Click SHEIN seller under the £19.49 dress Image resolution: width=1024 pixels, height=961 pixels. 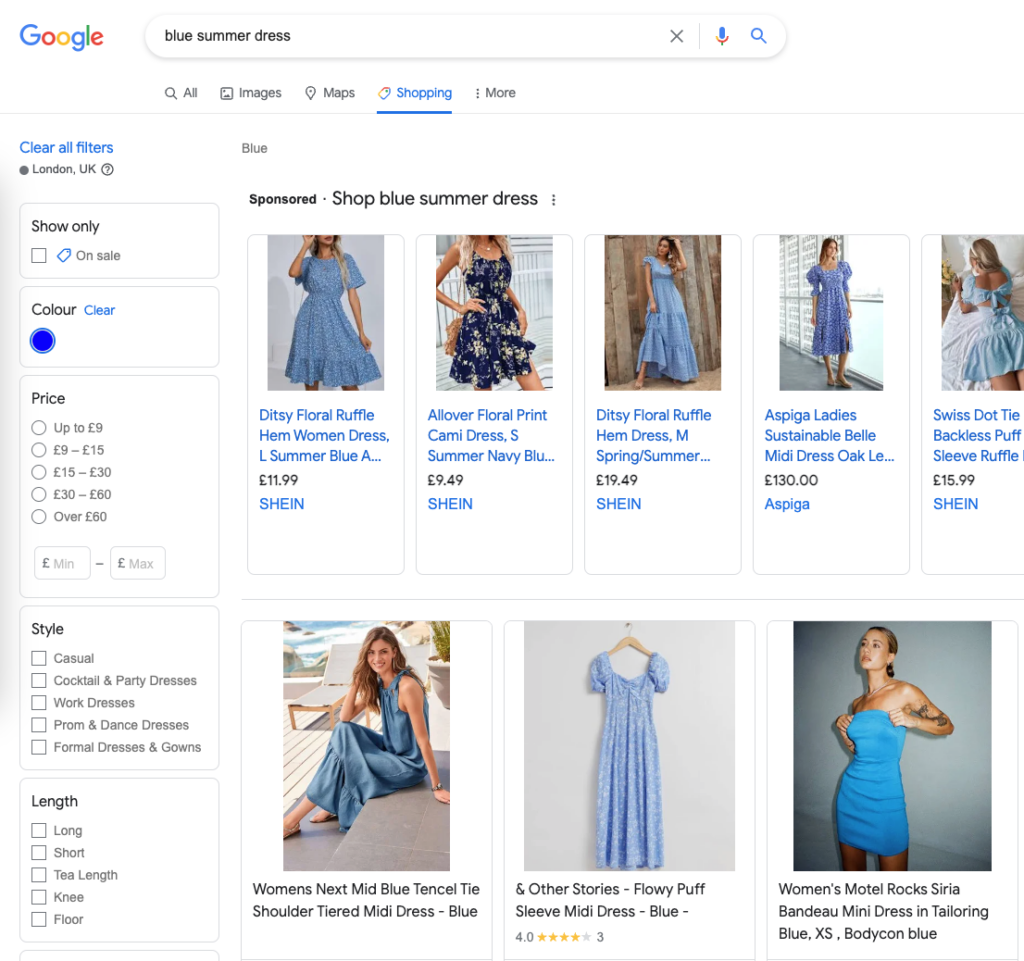tap(618, 504)
